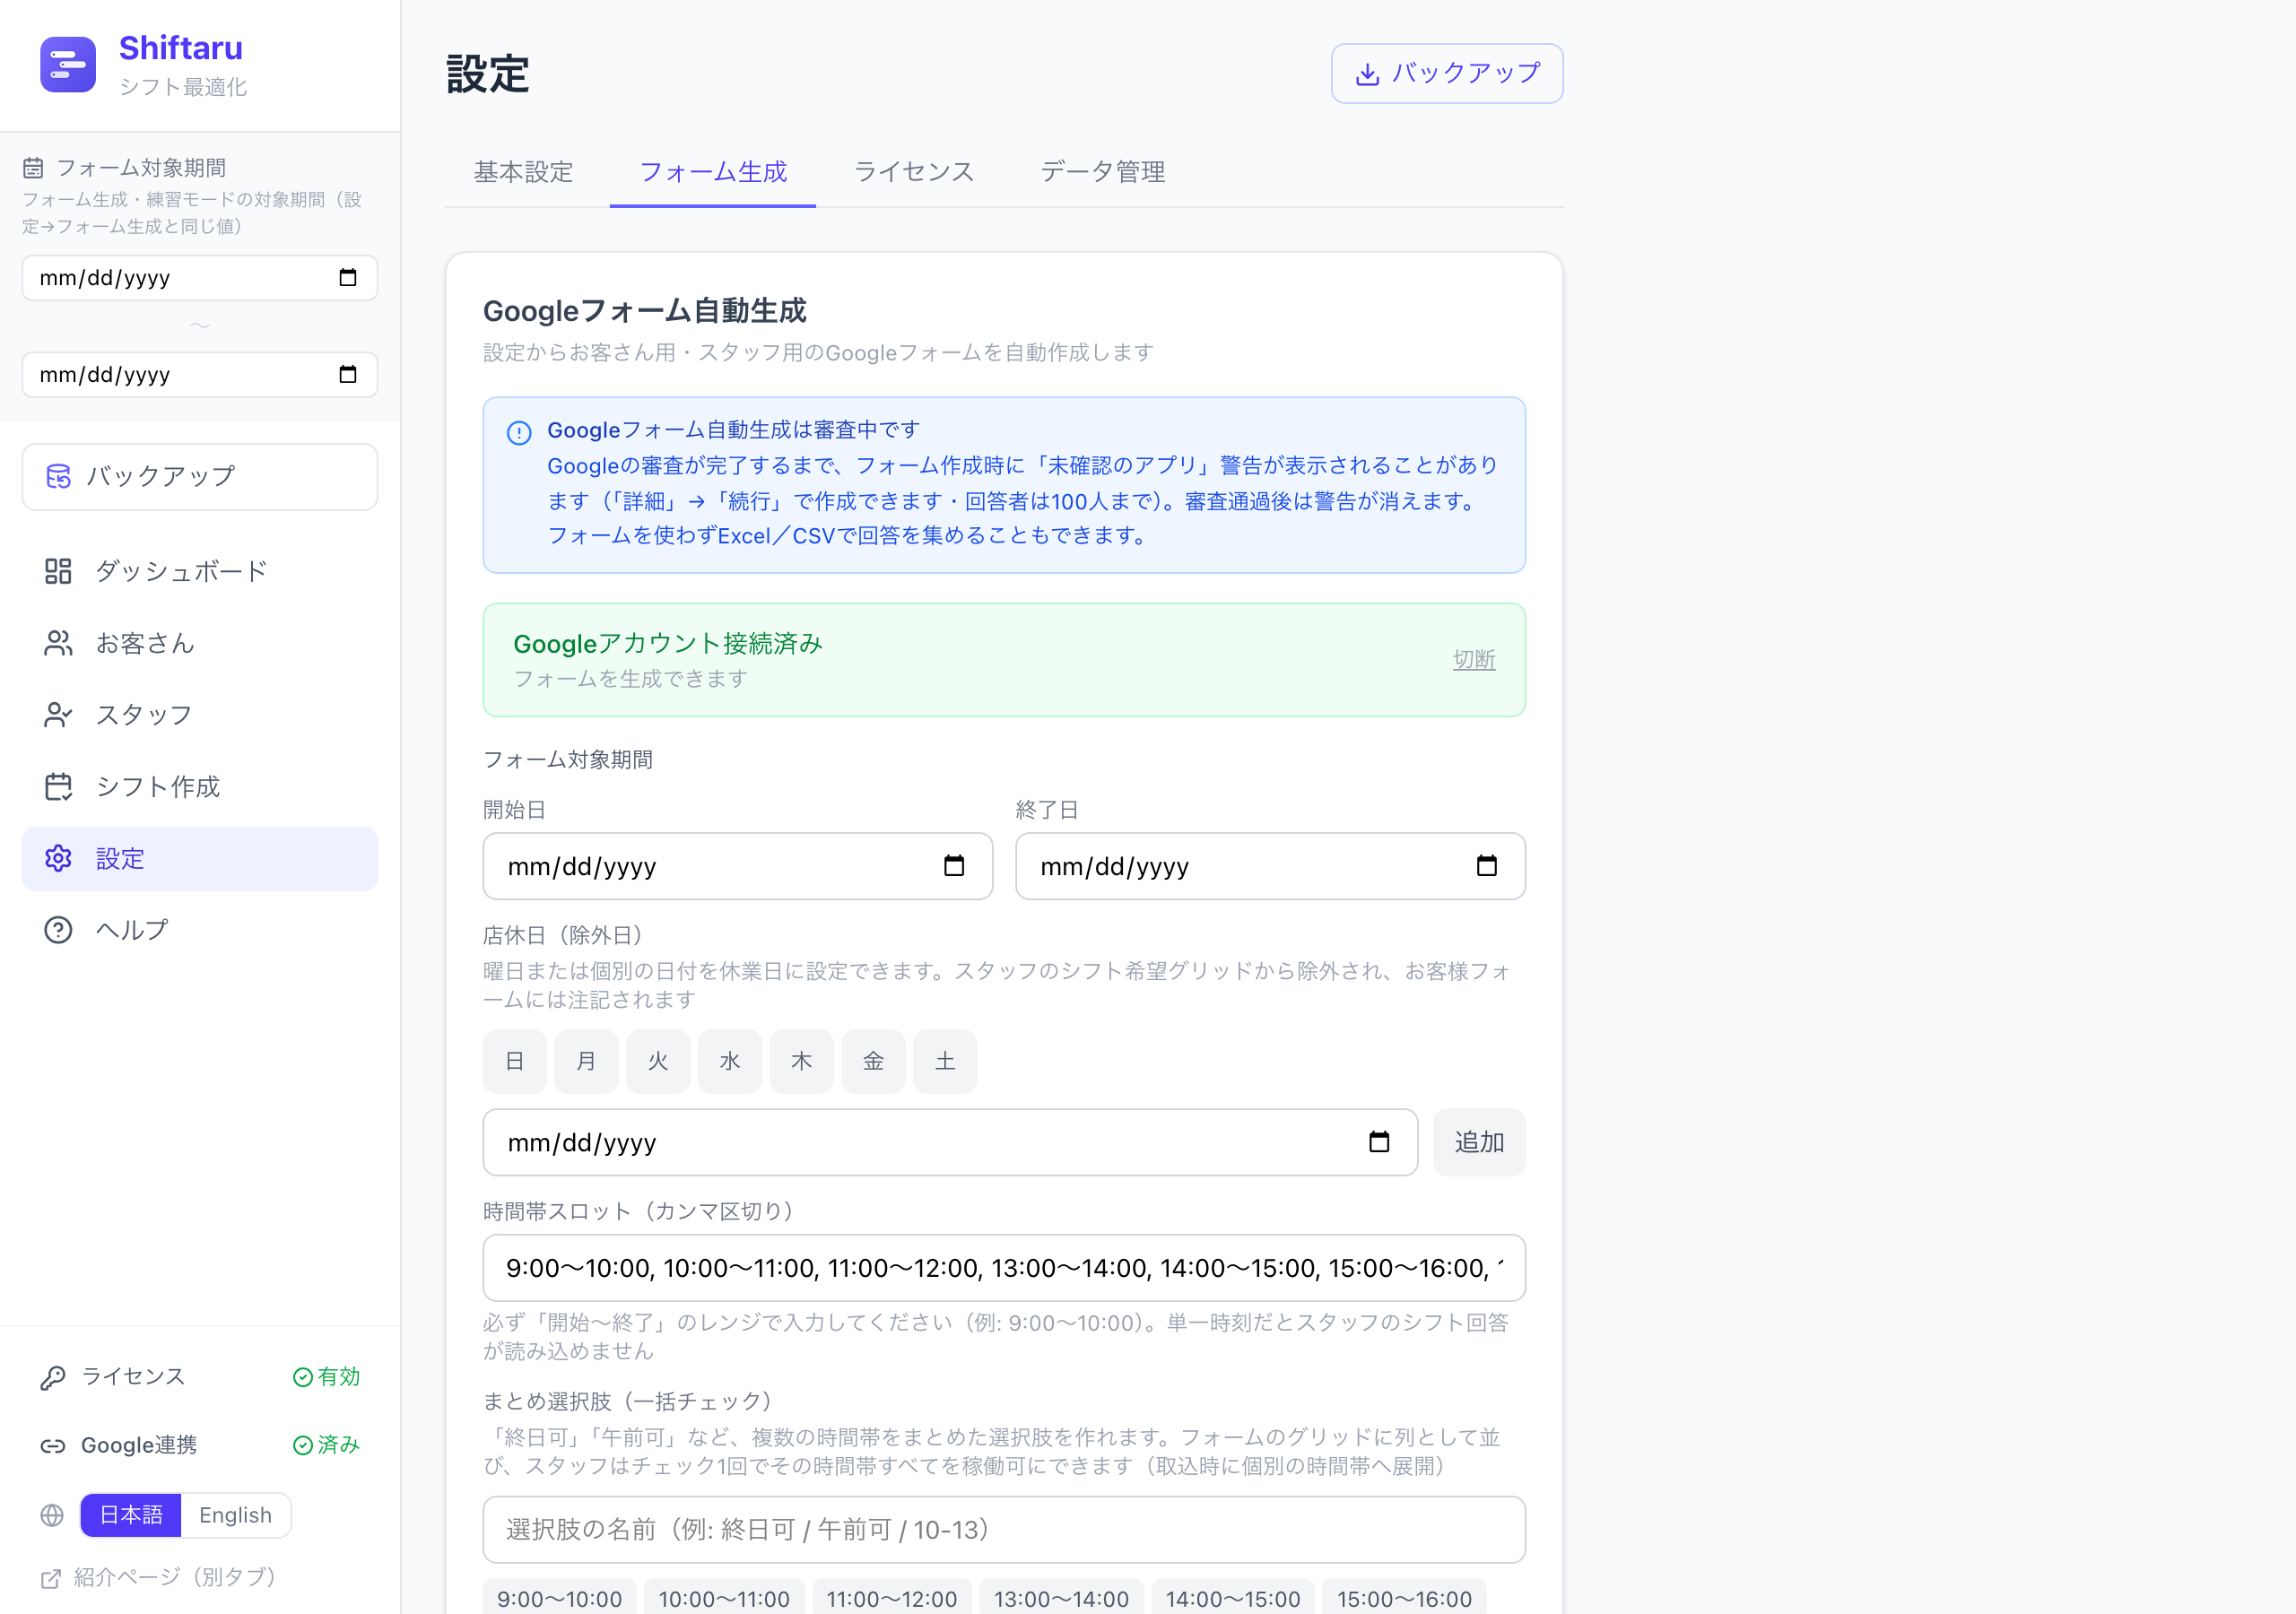The width and height of the screenshot is (2296, 1614).
Task: Click the 選択肢の名前 input field
Action: (1004, 1530)
